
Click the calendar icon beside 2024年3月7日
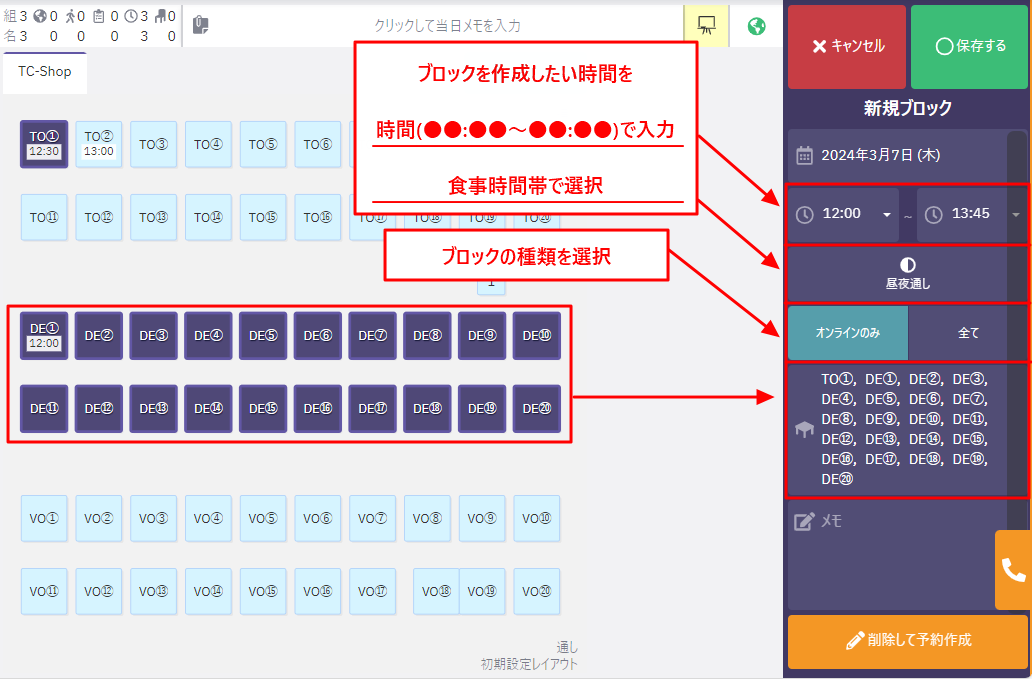[804, 155]
